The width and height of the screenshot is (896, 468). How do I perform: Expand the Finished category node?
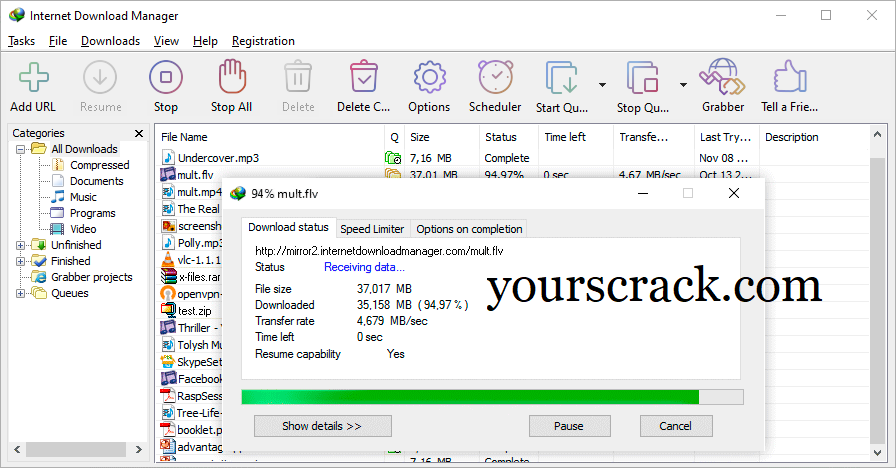coord(21,261)
